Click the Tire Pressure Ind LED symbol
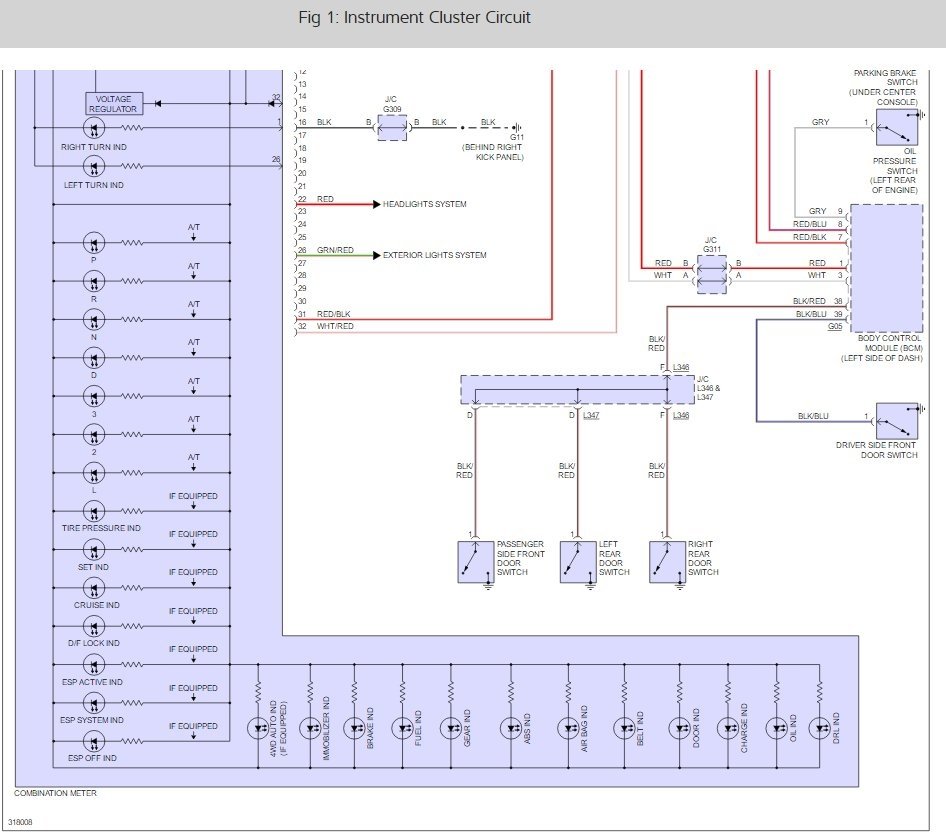Viewport: 946px width, 838px height. click(94, 512)
